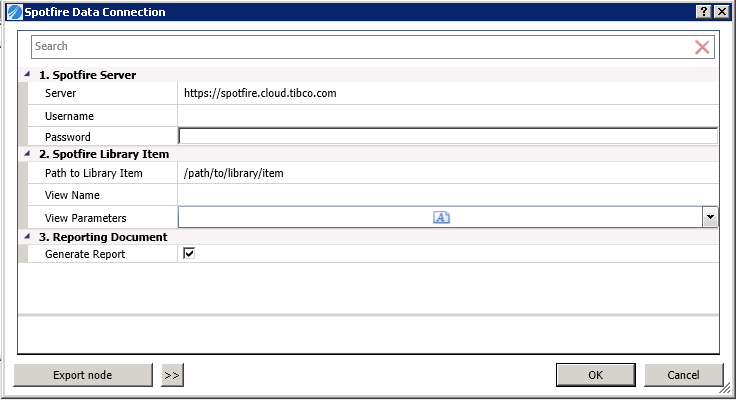Uncheck the Generate Report checkbox
Viewport: 736px width, 400px height.
click(189, 254)
